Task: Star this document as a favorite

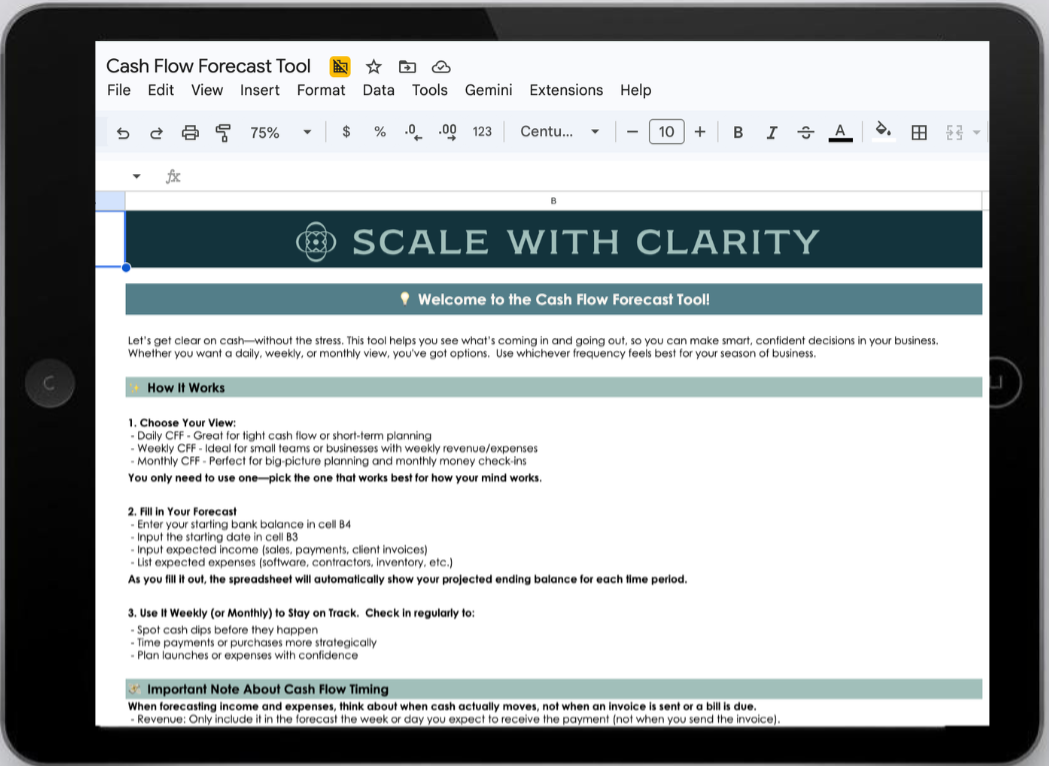Action: tap(373, 67)
